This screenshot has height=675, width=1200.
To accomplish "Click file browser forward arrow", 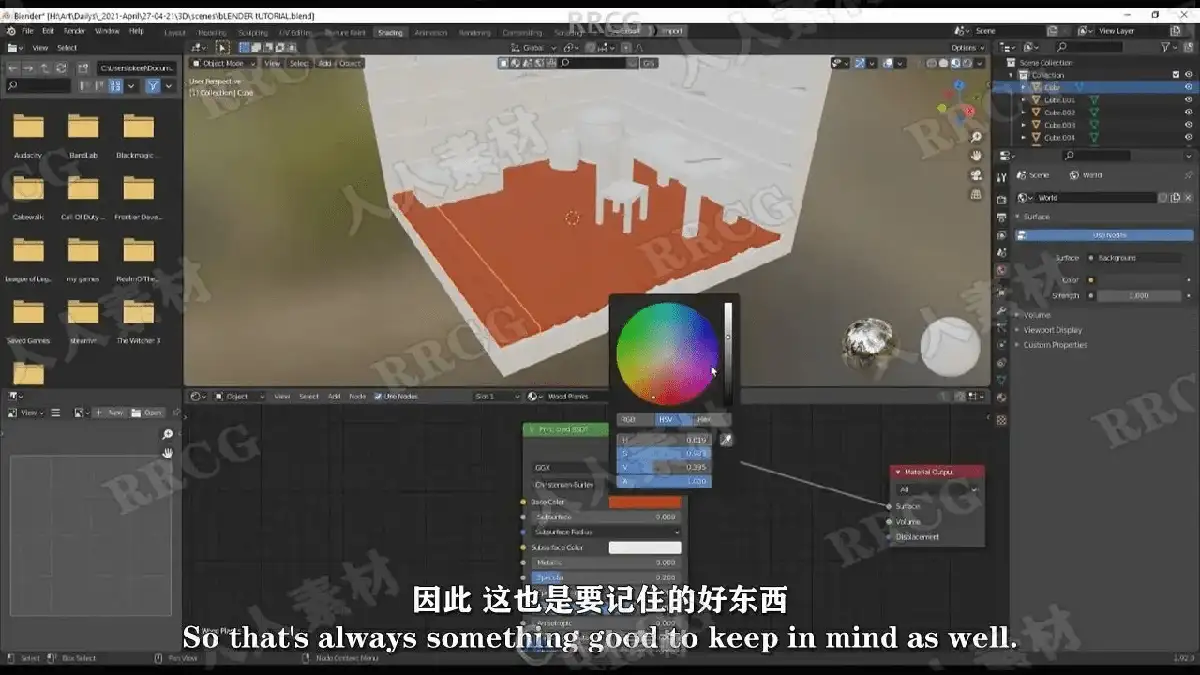I will coord(29,68).
